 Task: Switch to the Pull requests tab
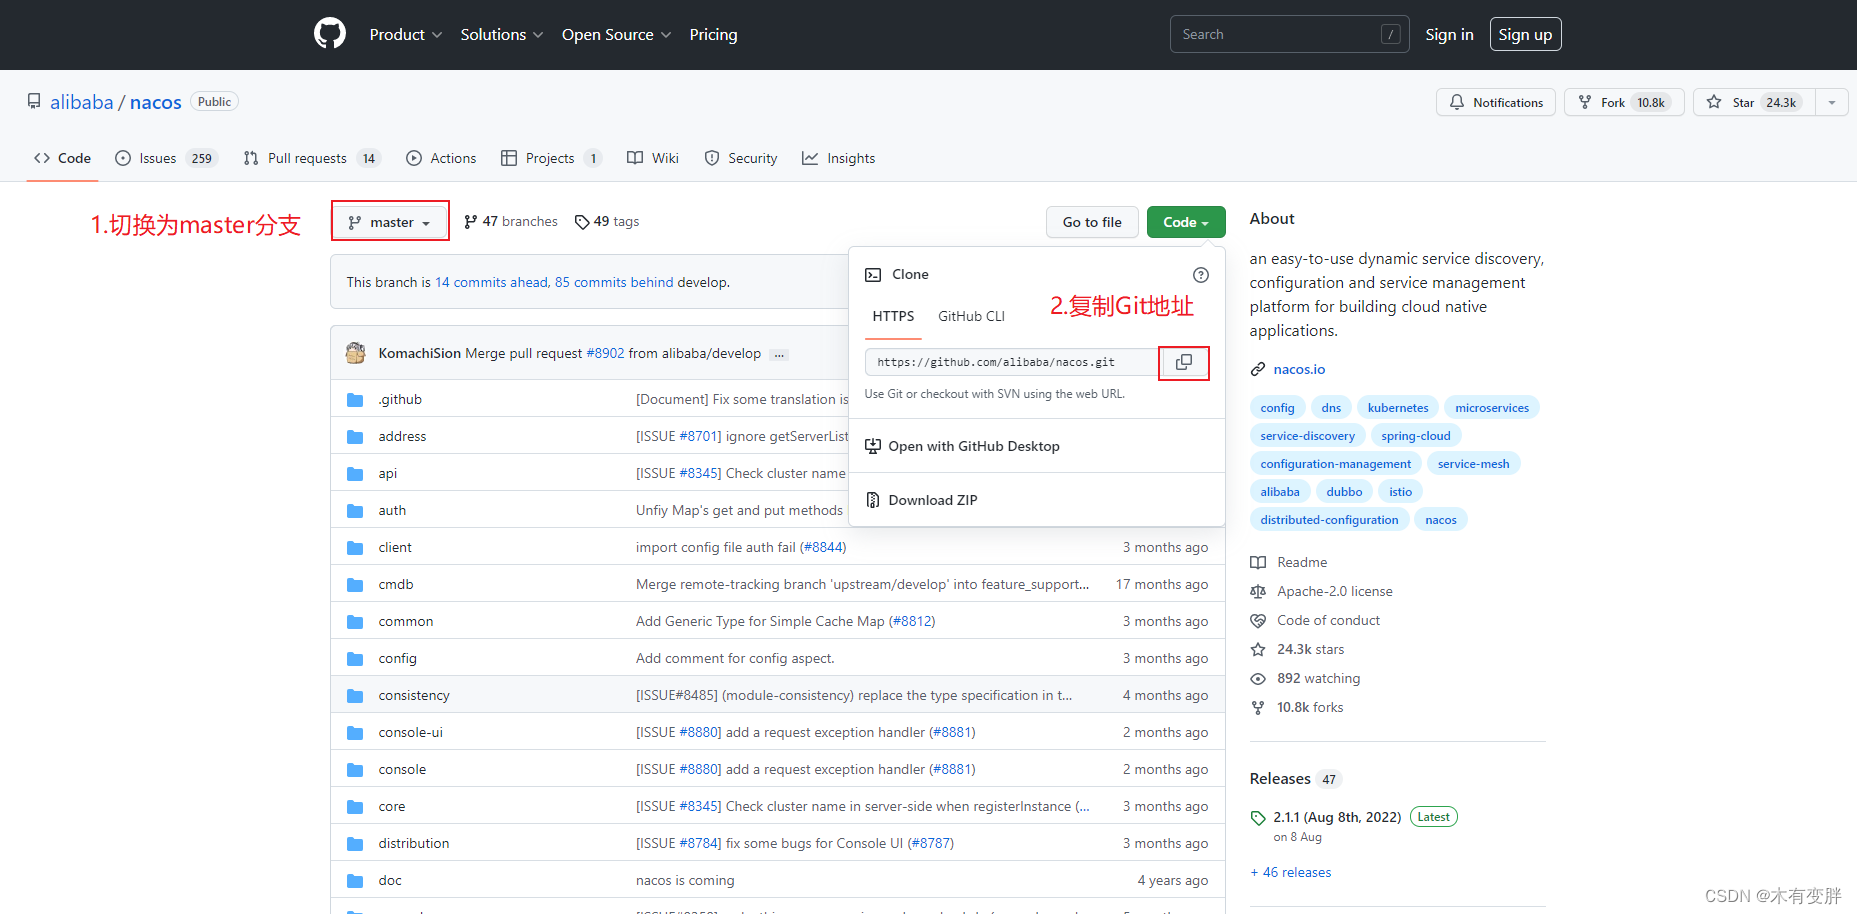(x=311, y=158)
